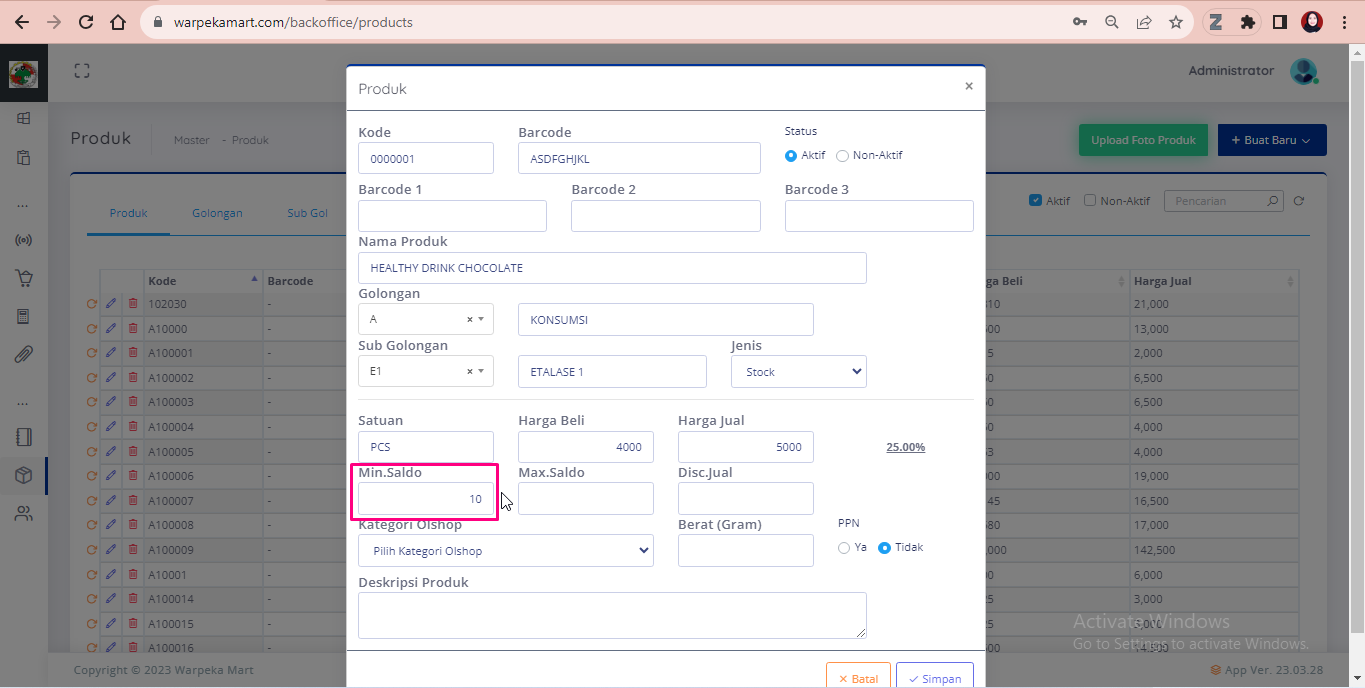Click the Deskripsi Produk text area
This screenshot has height=688, width=1365.
(612, 615)
